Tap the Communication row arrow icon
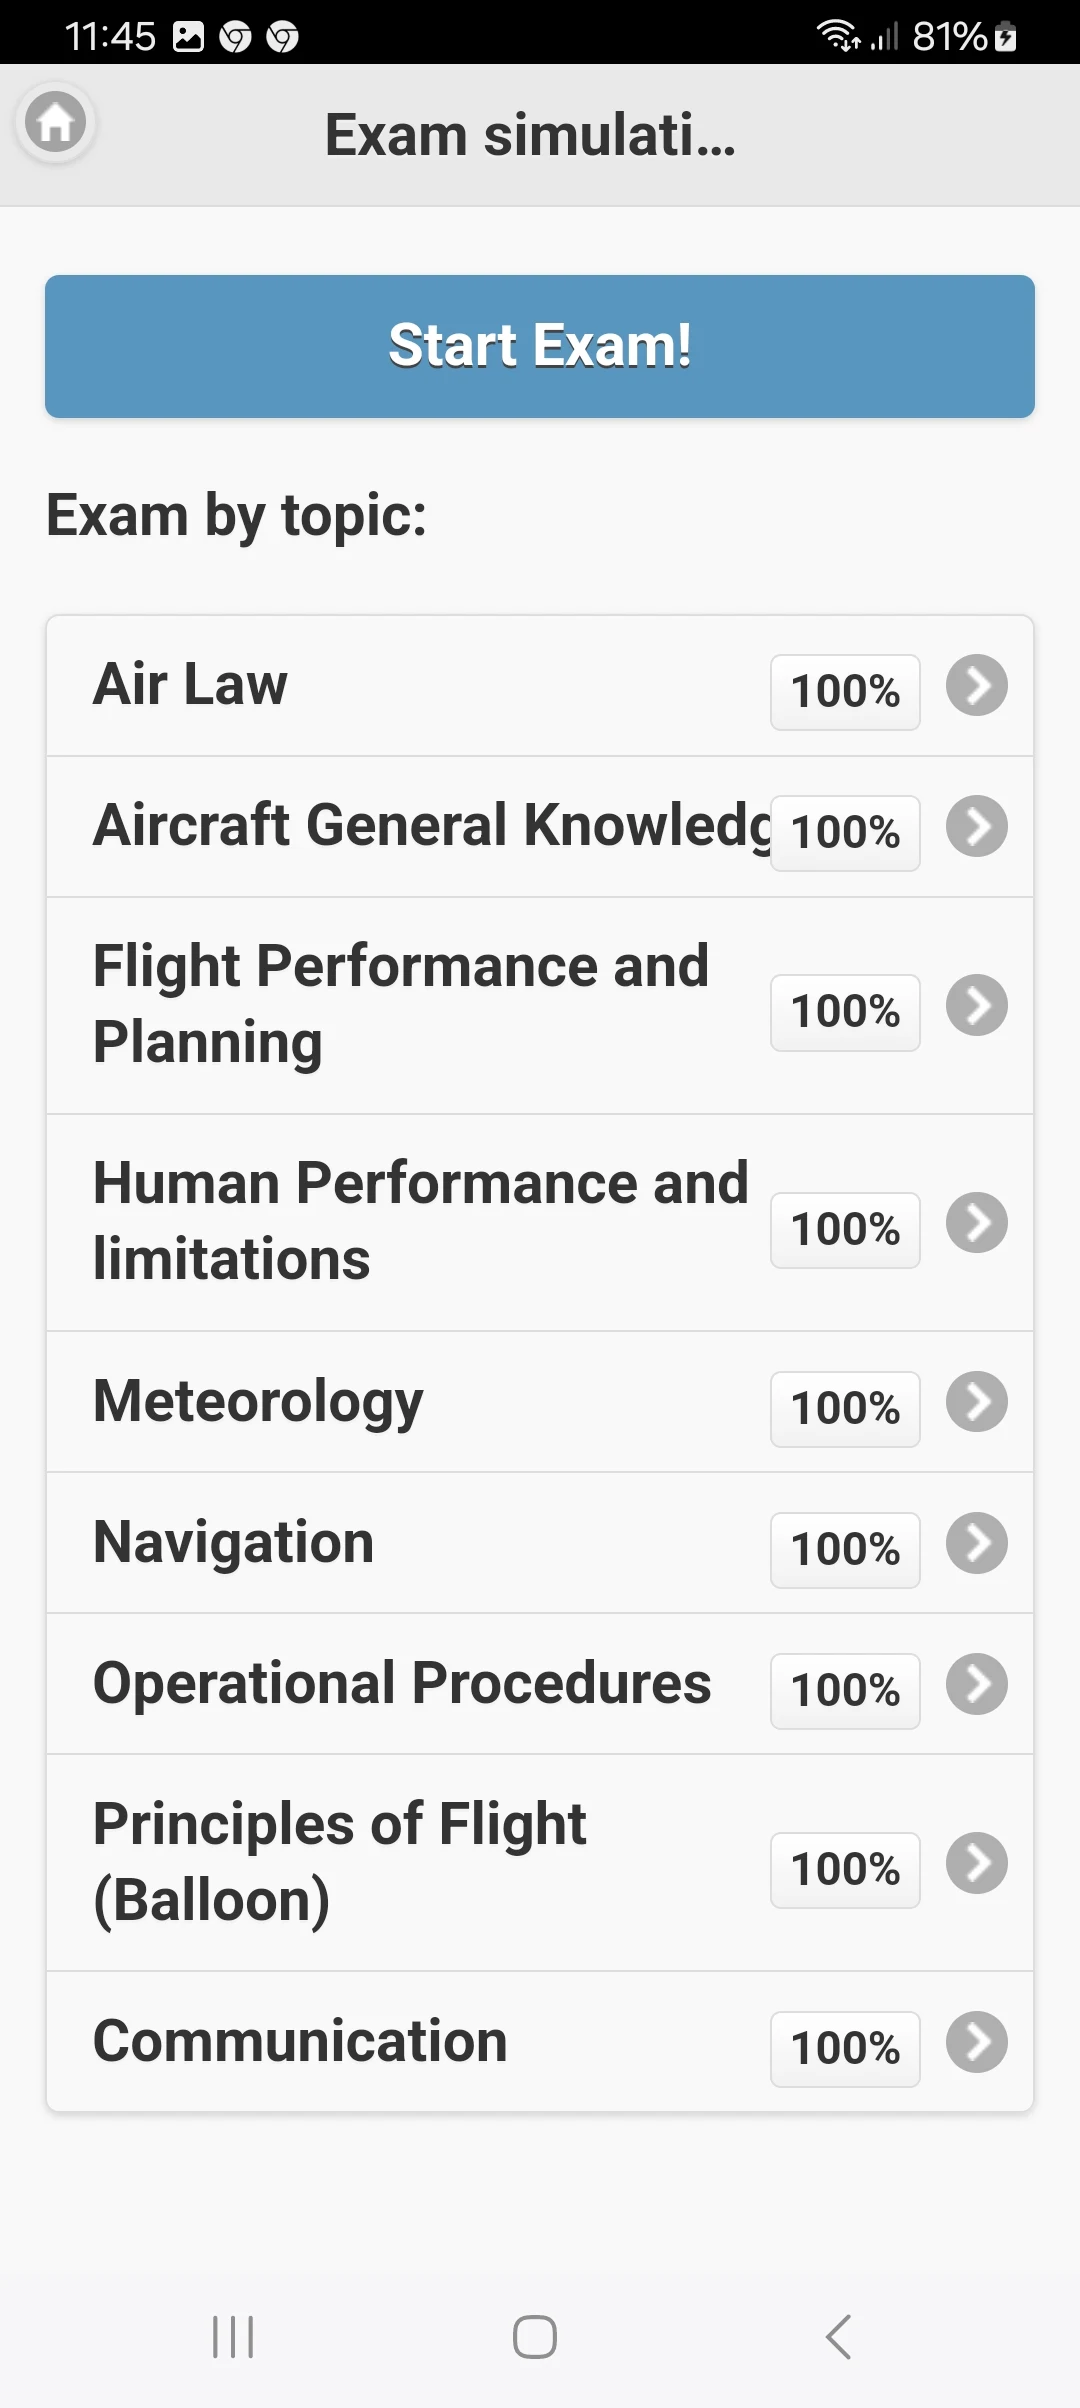The height and width of the screenshot is (2408, 1080). tap(976, 2042)
